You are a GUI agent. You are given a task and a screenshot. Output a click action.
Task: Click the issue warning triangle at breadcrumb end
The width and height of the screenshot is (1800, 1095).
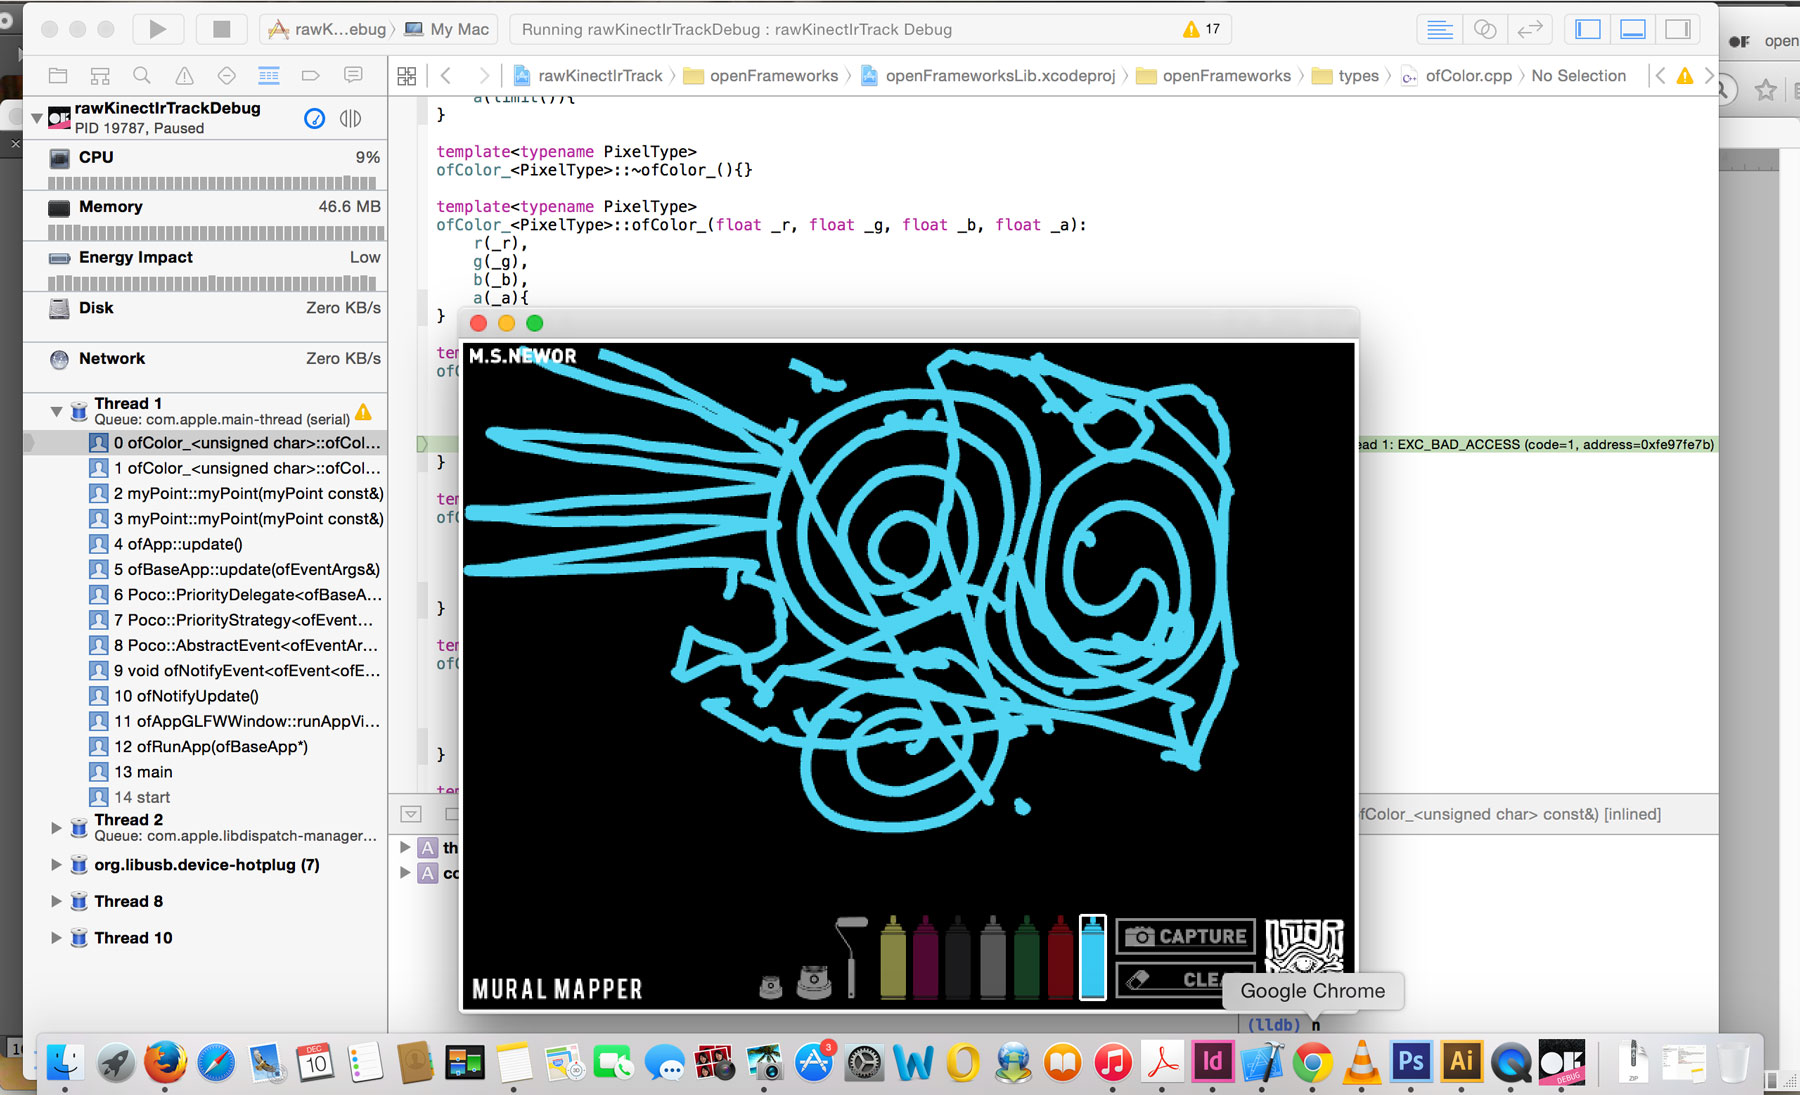click(x=1685, y=76)
